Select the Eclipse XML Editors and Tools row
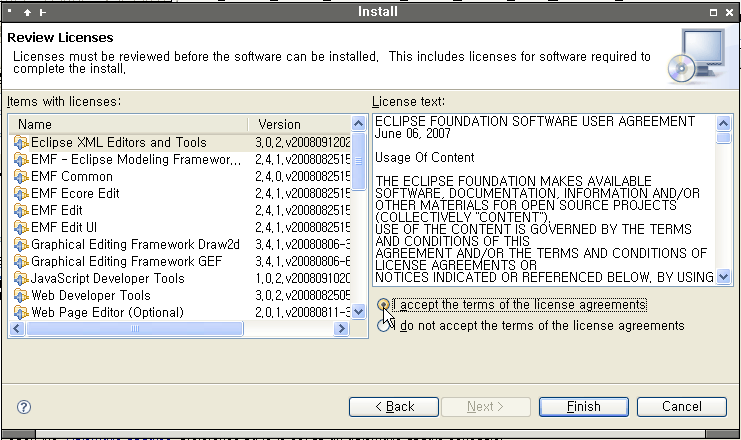741x440 pixels. click(180, 142)
